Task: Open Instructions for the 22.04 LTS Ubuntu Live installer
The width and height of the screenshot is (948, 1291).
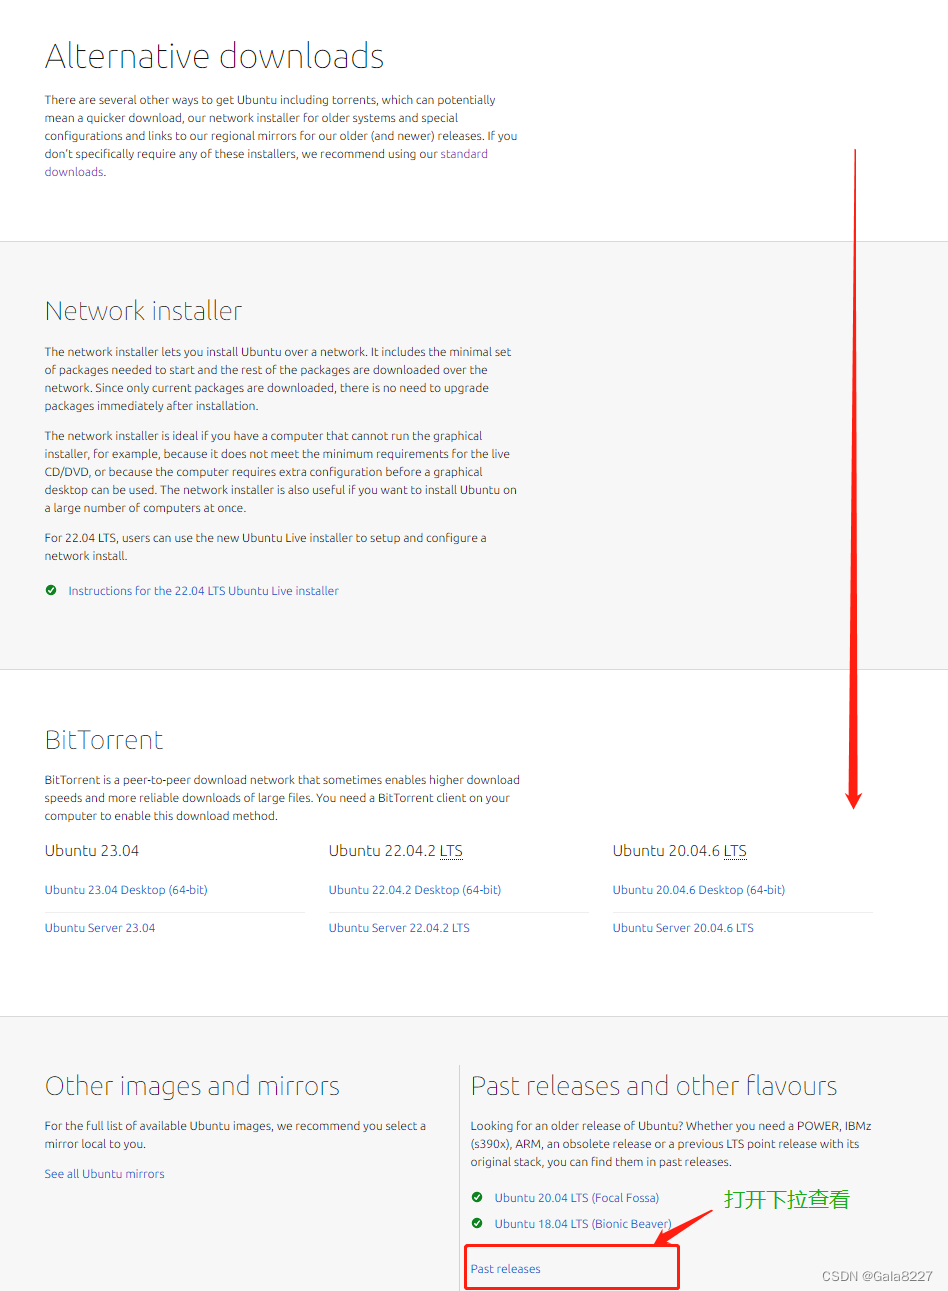Action: click(x=203, y=591)
